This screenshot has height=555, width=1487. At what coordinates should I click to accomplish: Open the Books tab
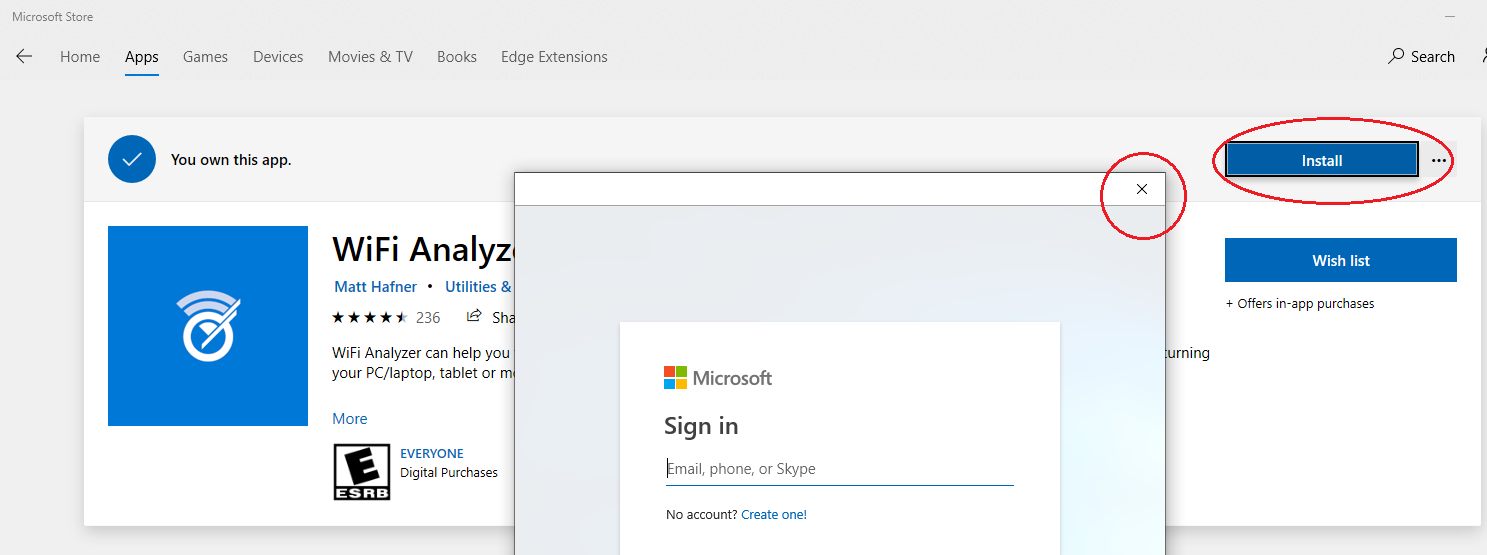pos(457,57)
